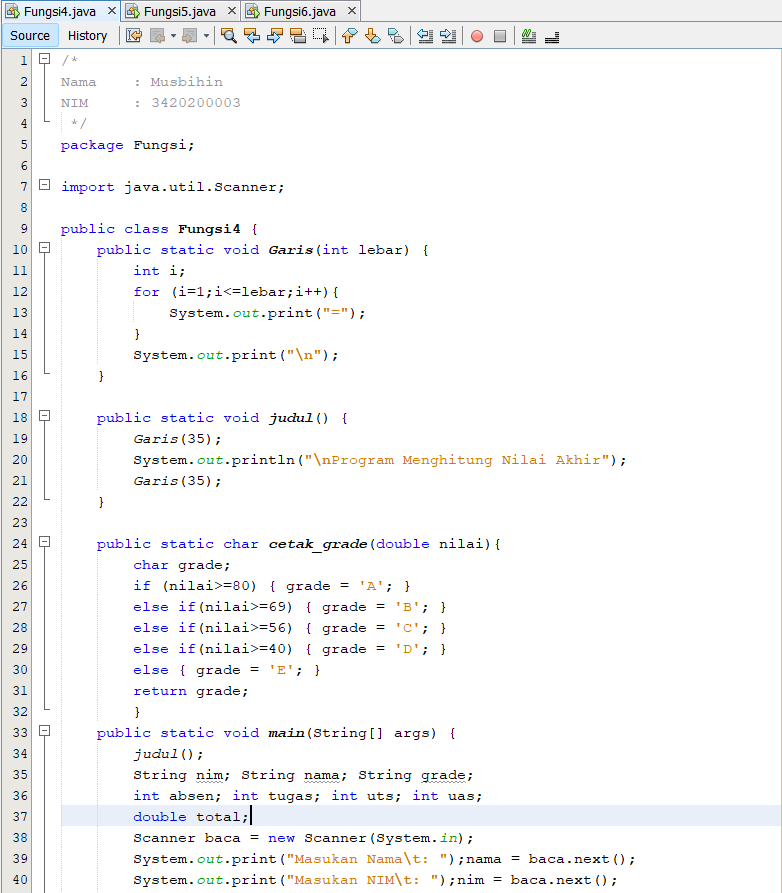Collapse the header comment fold at line 1
782x893 pixels.
pos(44,58)
